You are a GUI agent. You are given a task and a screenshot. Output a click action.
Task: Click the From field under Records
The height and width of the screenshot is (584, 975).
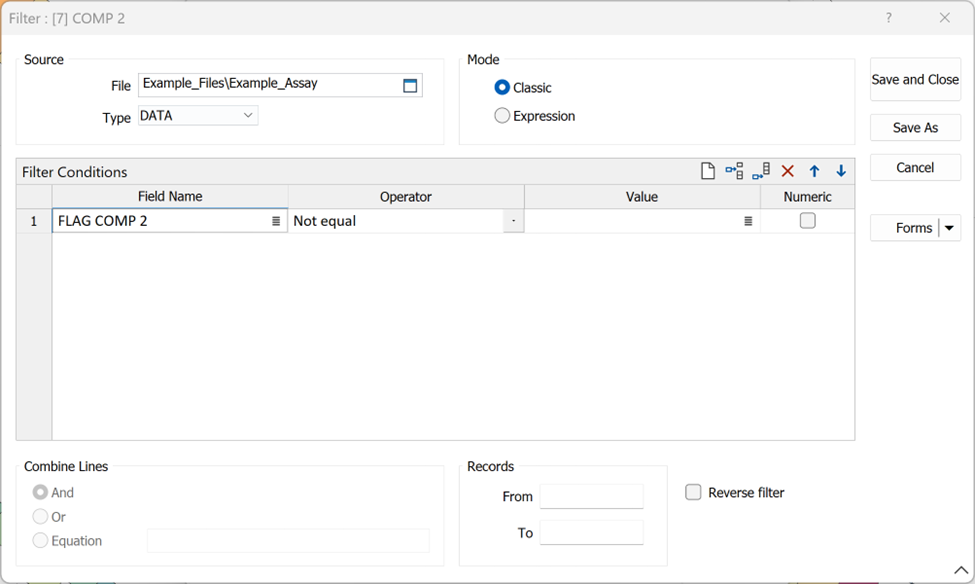[592, 496]
